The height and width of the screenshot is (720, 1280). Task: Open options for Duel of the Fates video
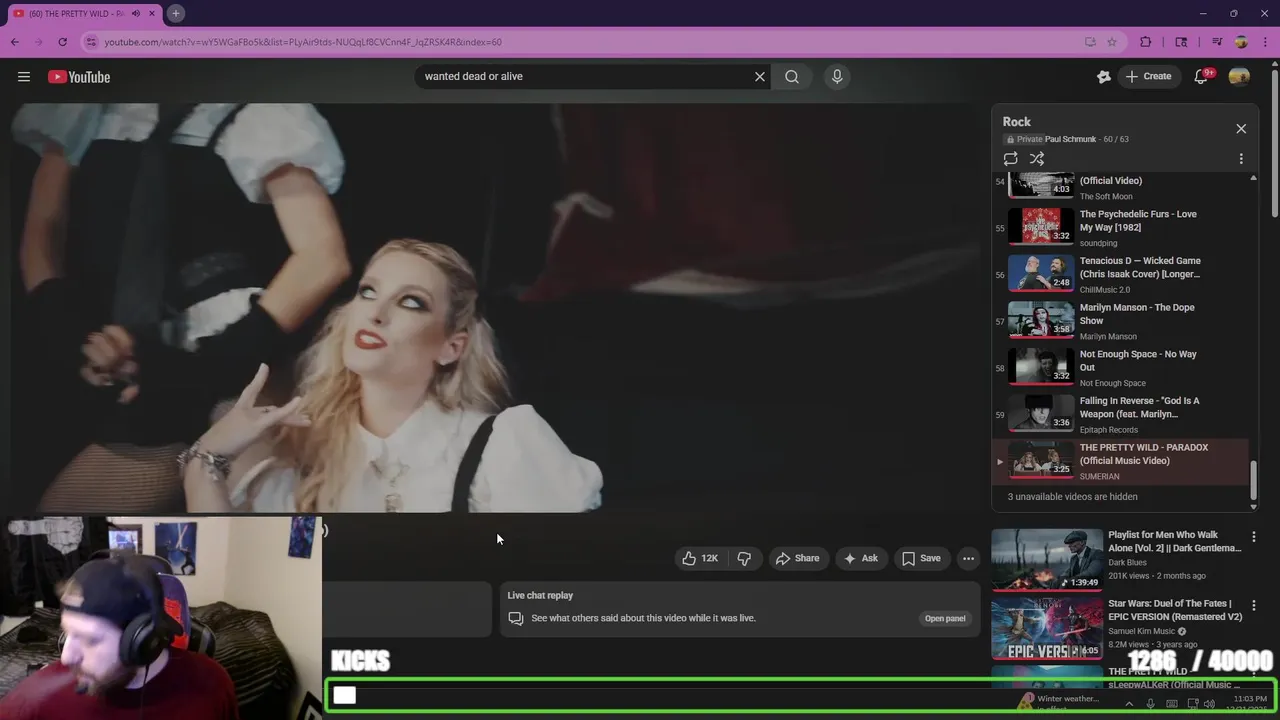click(1253, 606)
